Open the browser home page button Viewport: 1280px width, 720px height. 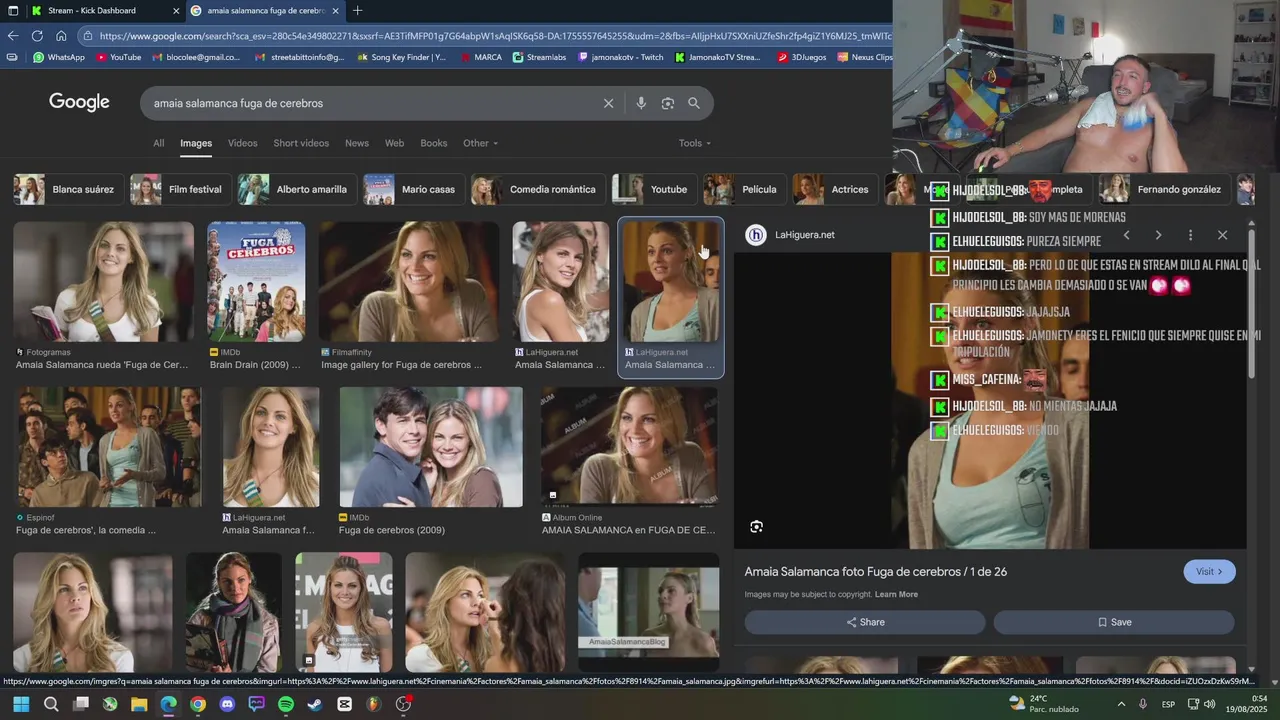(61, 36)
